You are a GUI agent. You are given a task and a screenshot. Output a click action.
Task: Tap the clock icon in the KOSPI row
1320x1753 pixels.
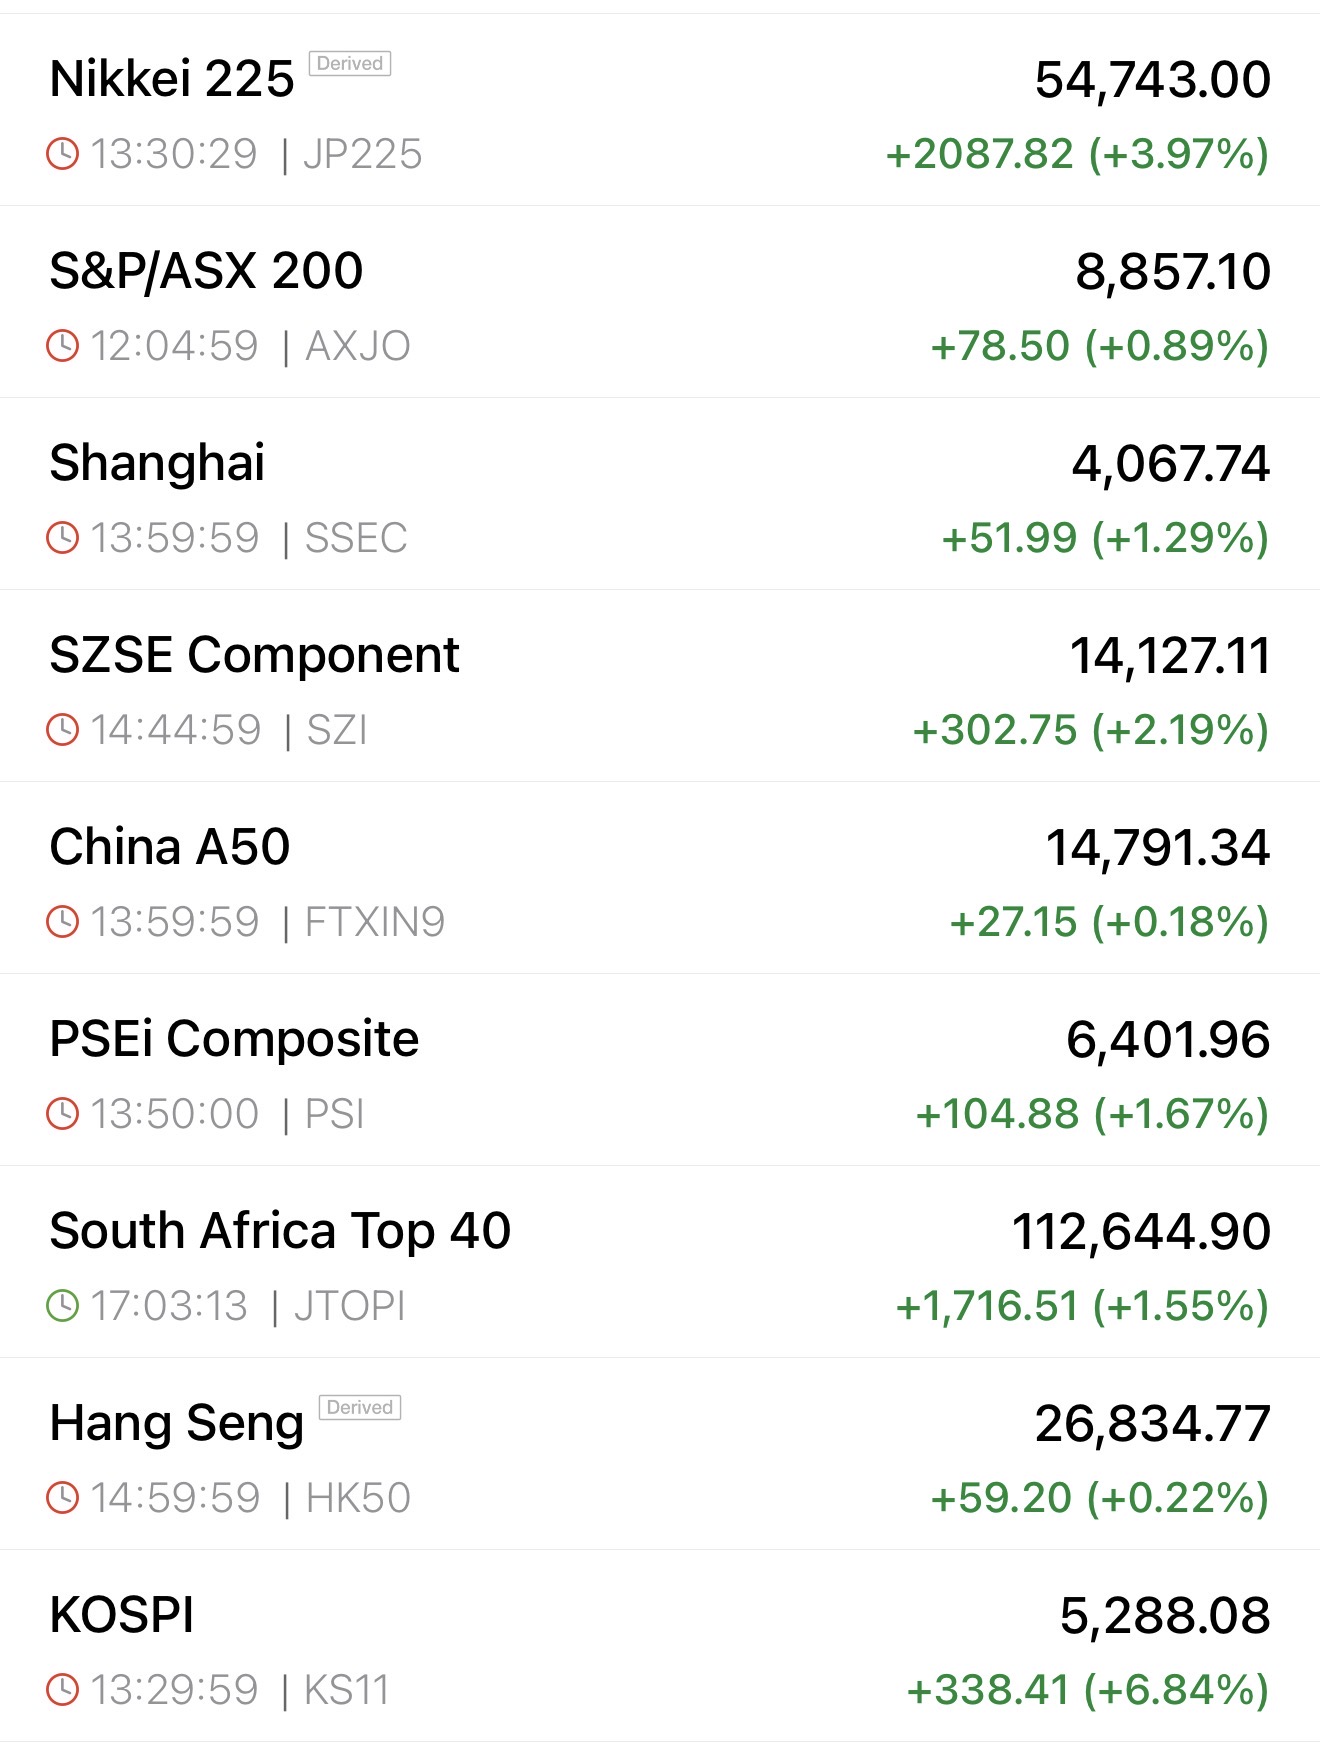point(62,1690)
